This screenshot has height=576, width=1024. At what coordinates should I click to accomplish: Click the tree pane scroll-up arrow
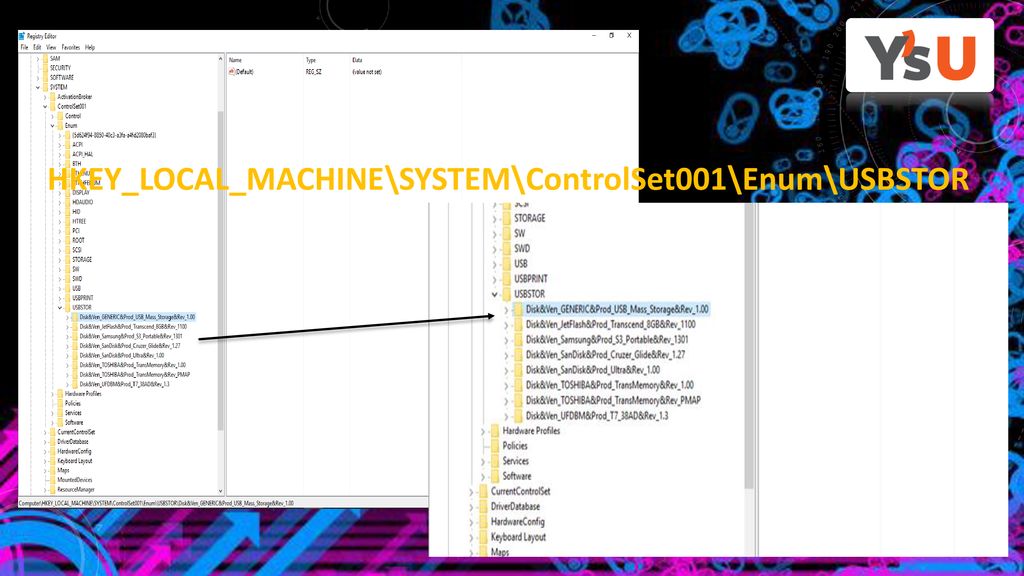[x=220, y=59]
